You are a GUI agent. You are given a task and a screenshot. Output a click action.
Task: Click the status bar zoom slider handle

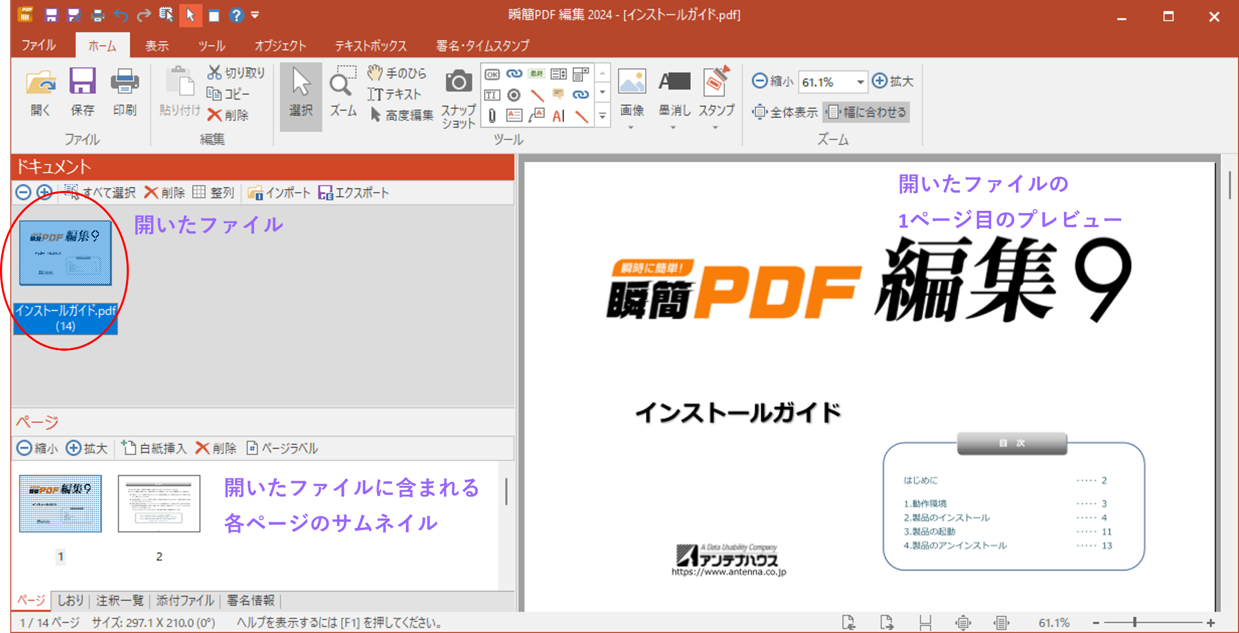tap(1135, 623)
